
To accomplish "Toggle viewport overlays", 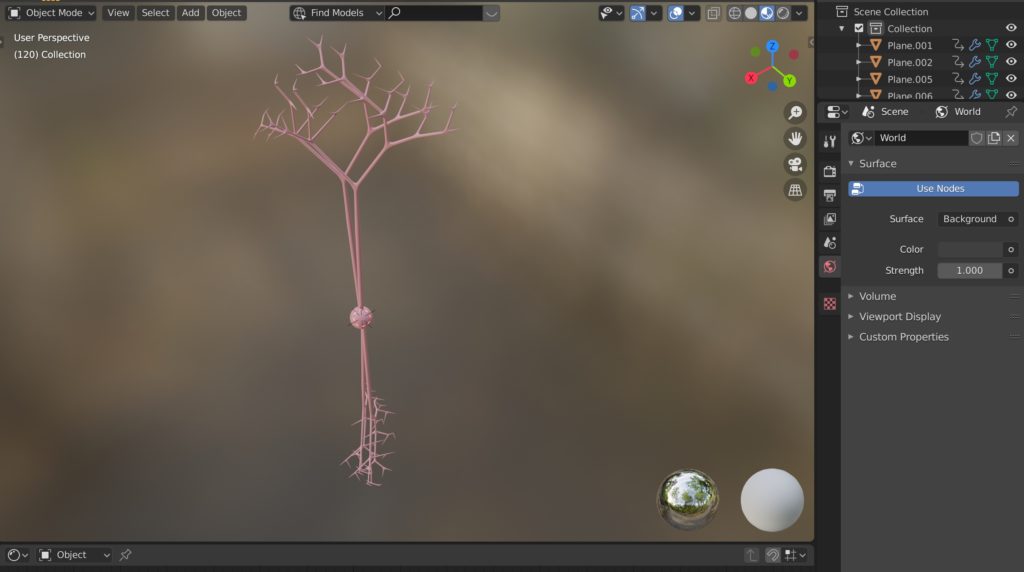I will [676, 13].
